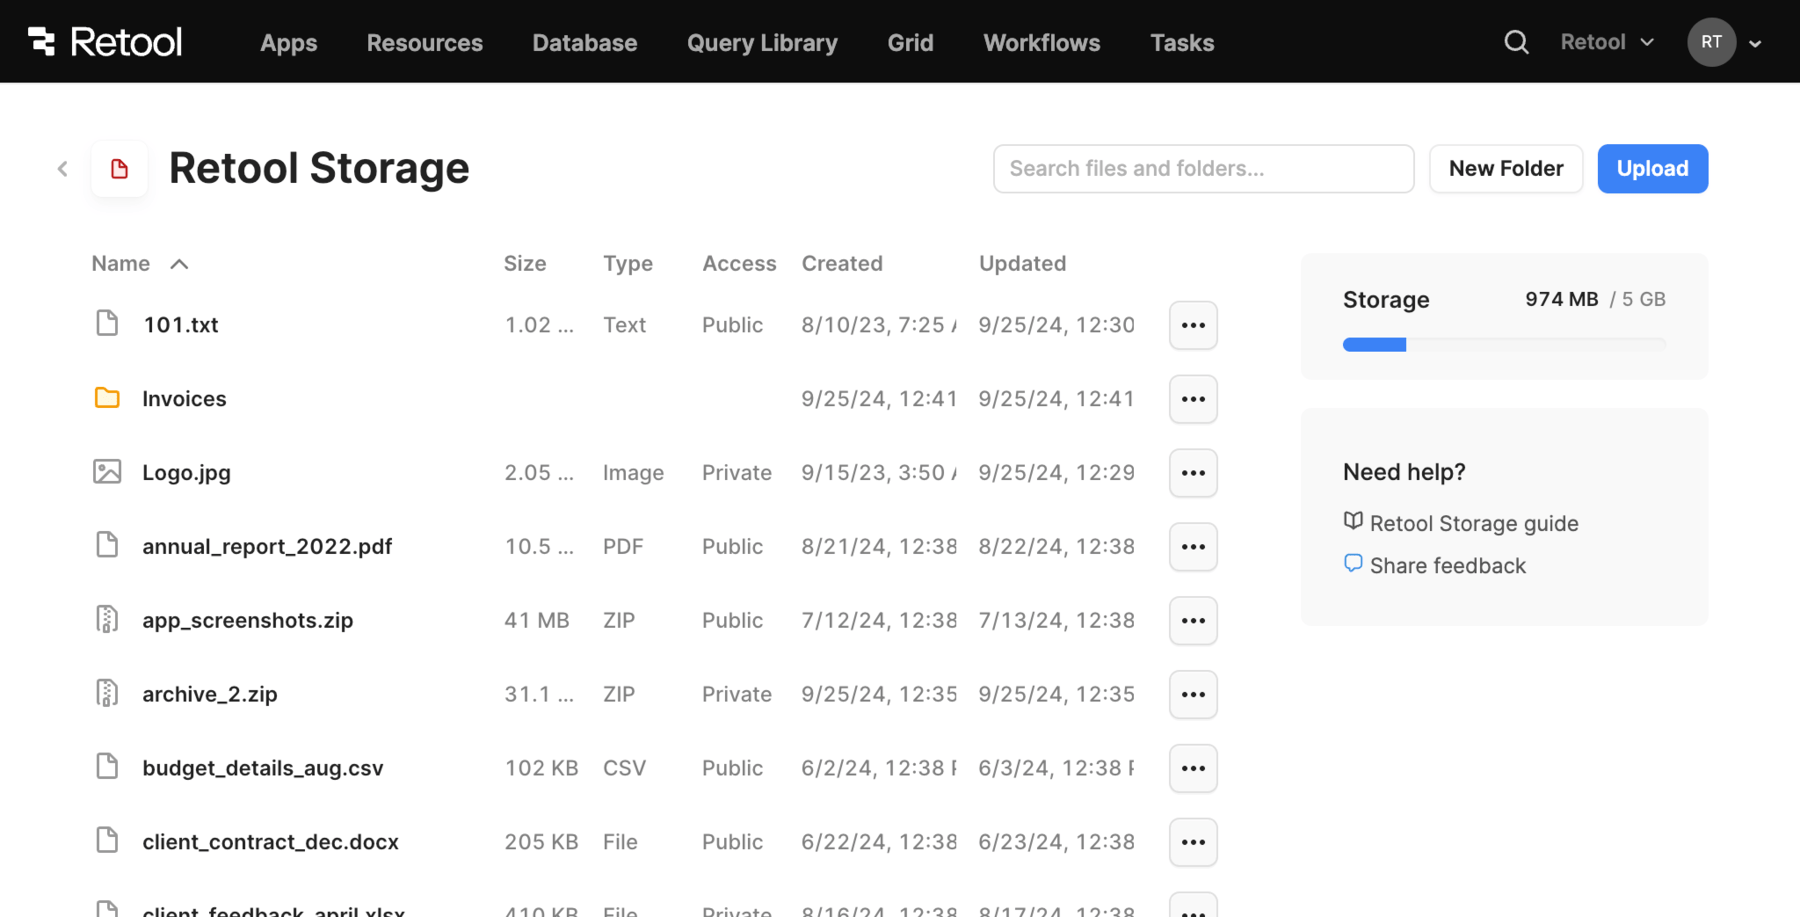Open more options for 101.txt
1800x917 pixels.
tap(1193, 325)
